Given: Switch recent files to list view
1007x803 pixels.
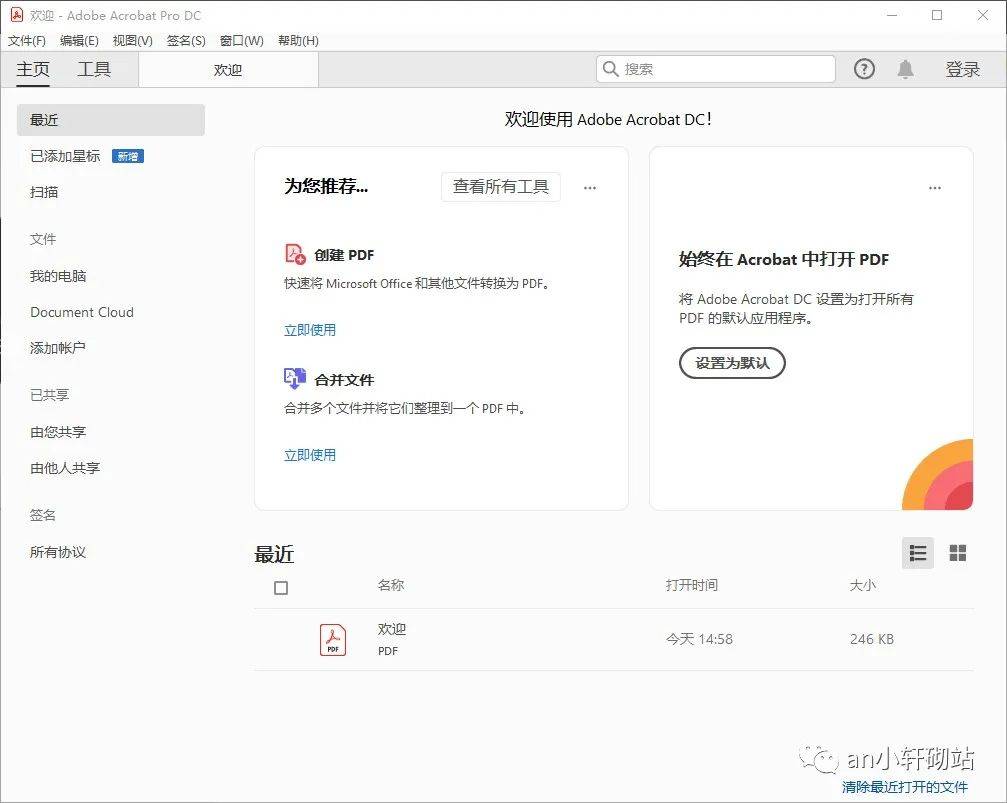Looking at the screenshot, I should (918, 553).
